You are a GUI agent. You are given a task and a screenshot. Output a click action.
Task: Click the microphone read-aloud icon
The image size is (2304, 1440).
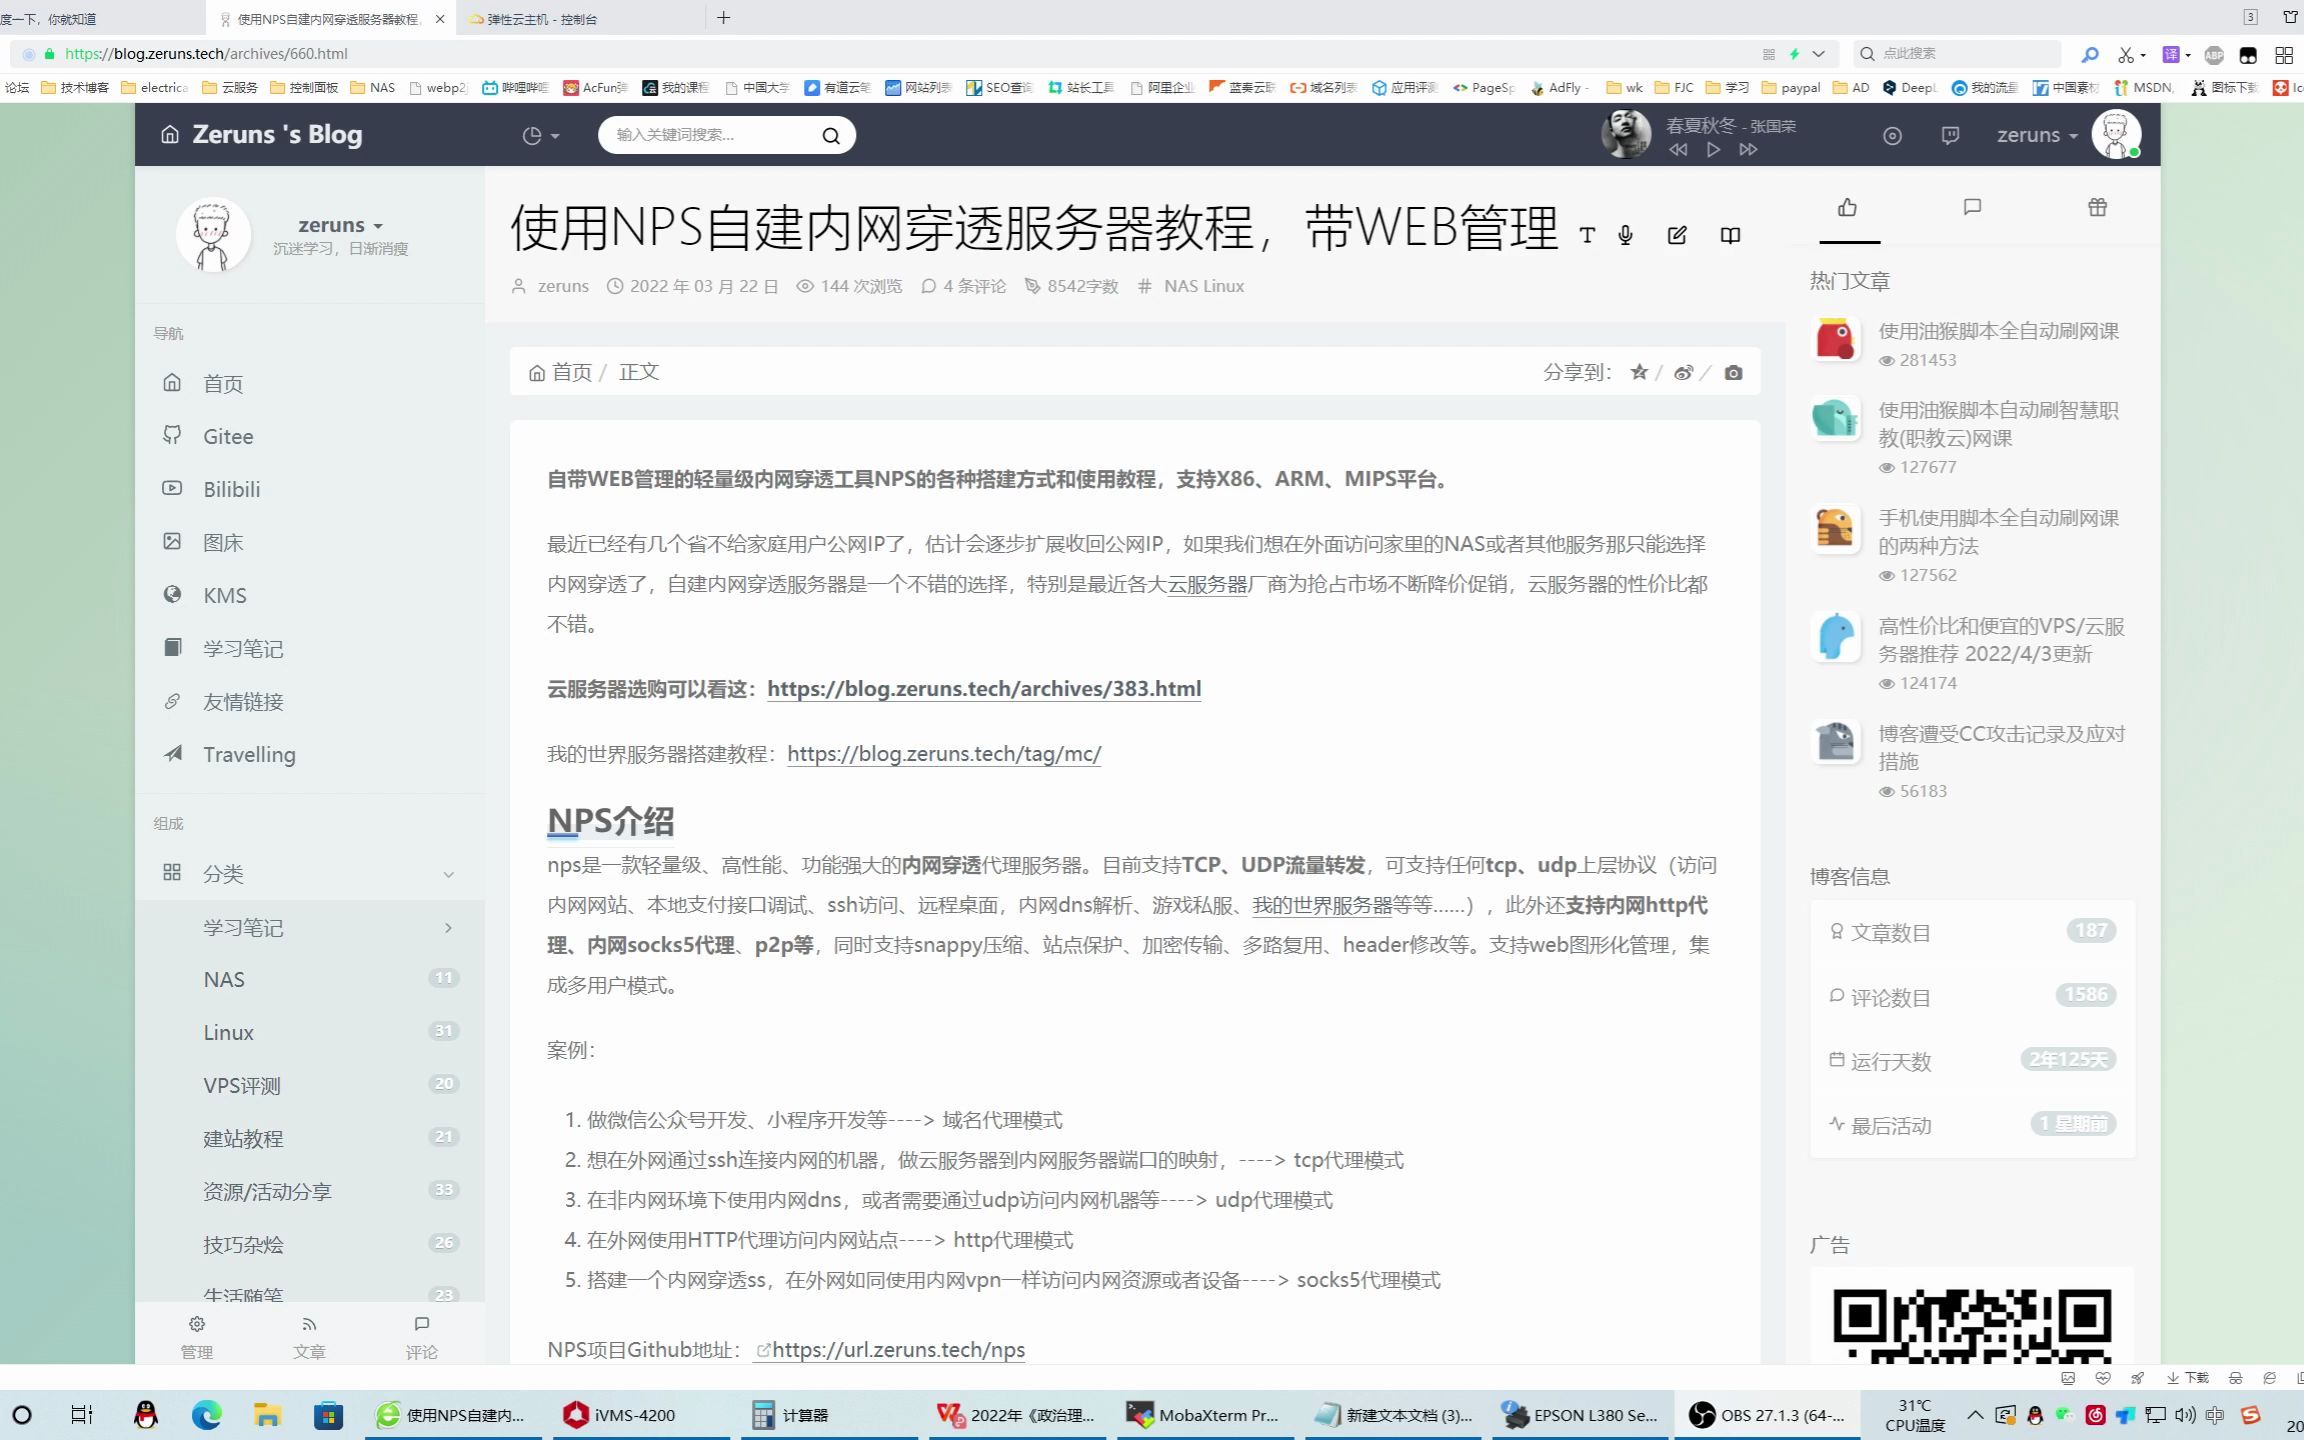(1626, 235)
